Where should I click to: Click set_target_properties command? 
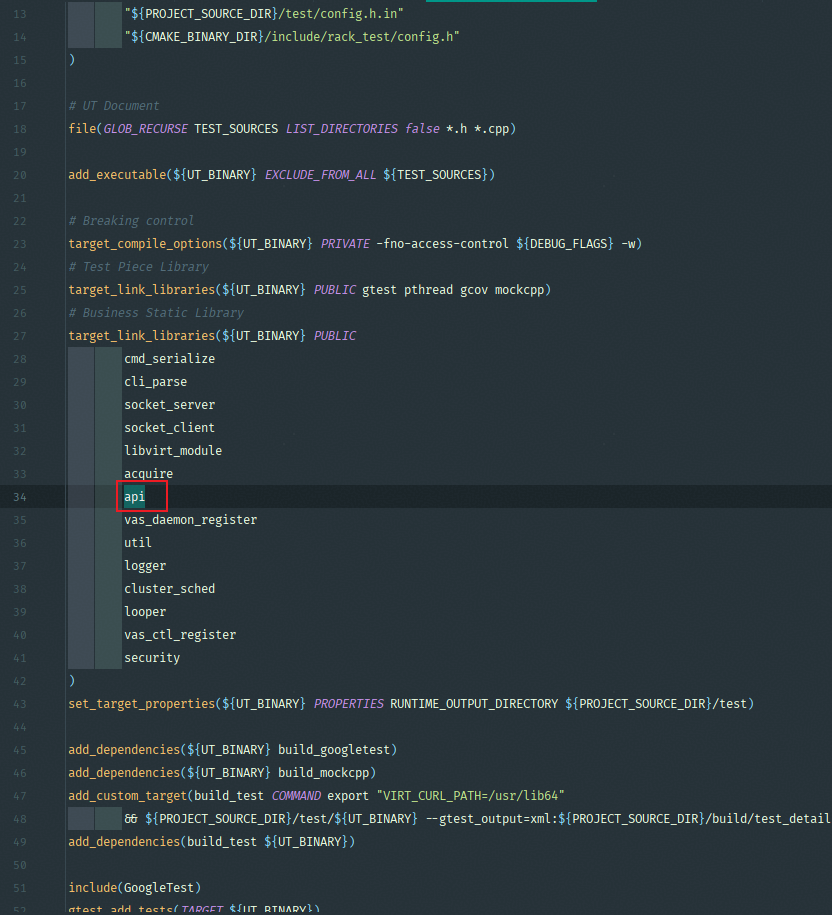coord(142,704)
